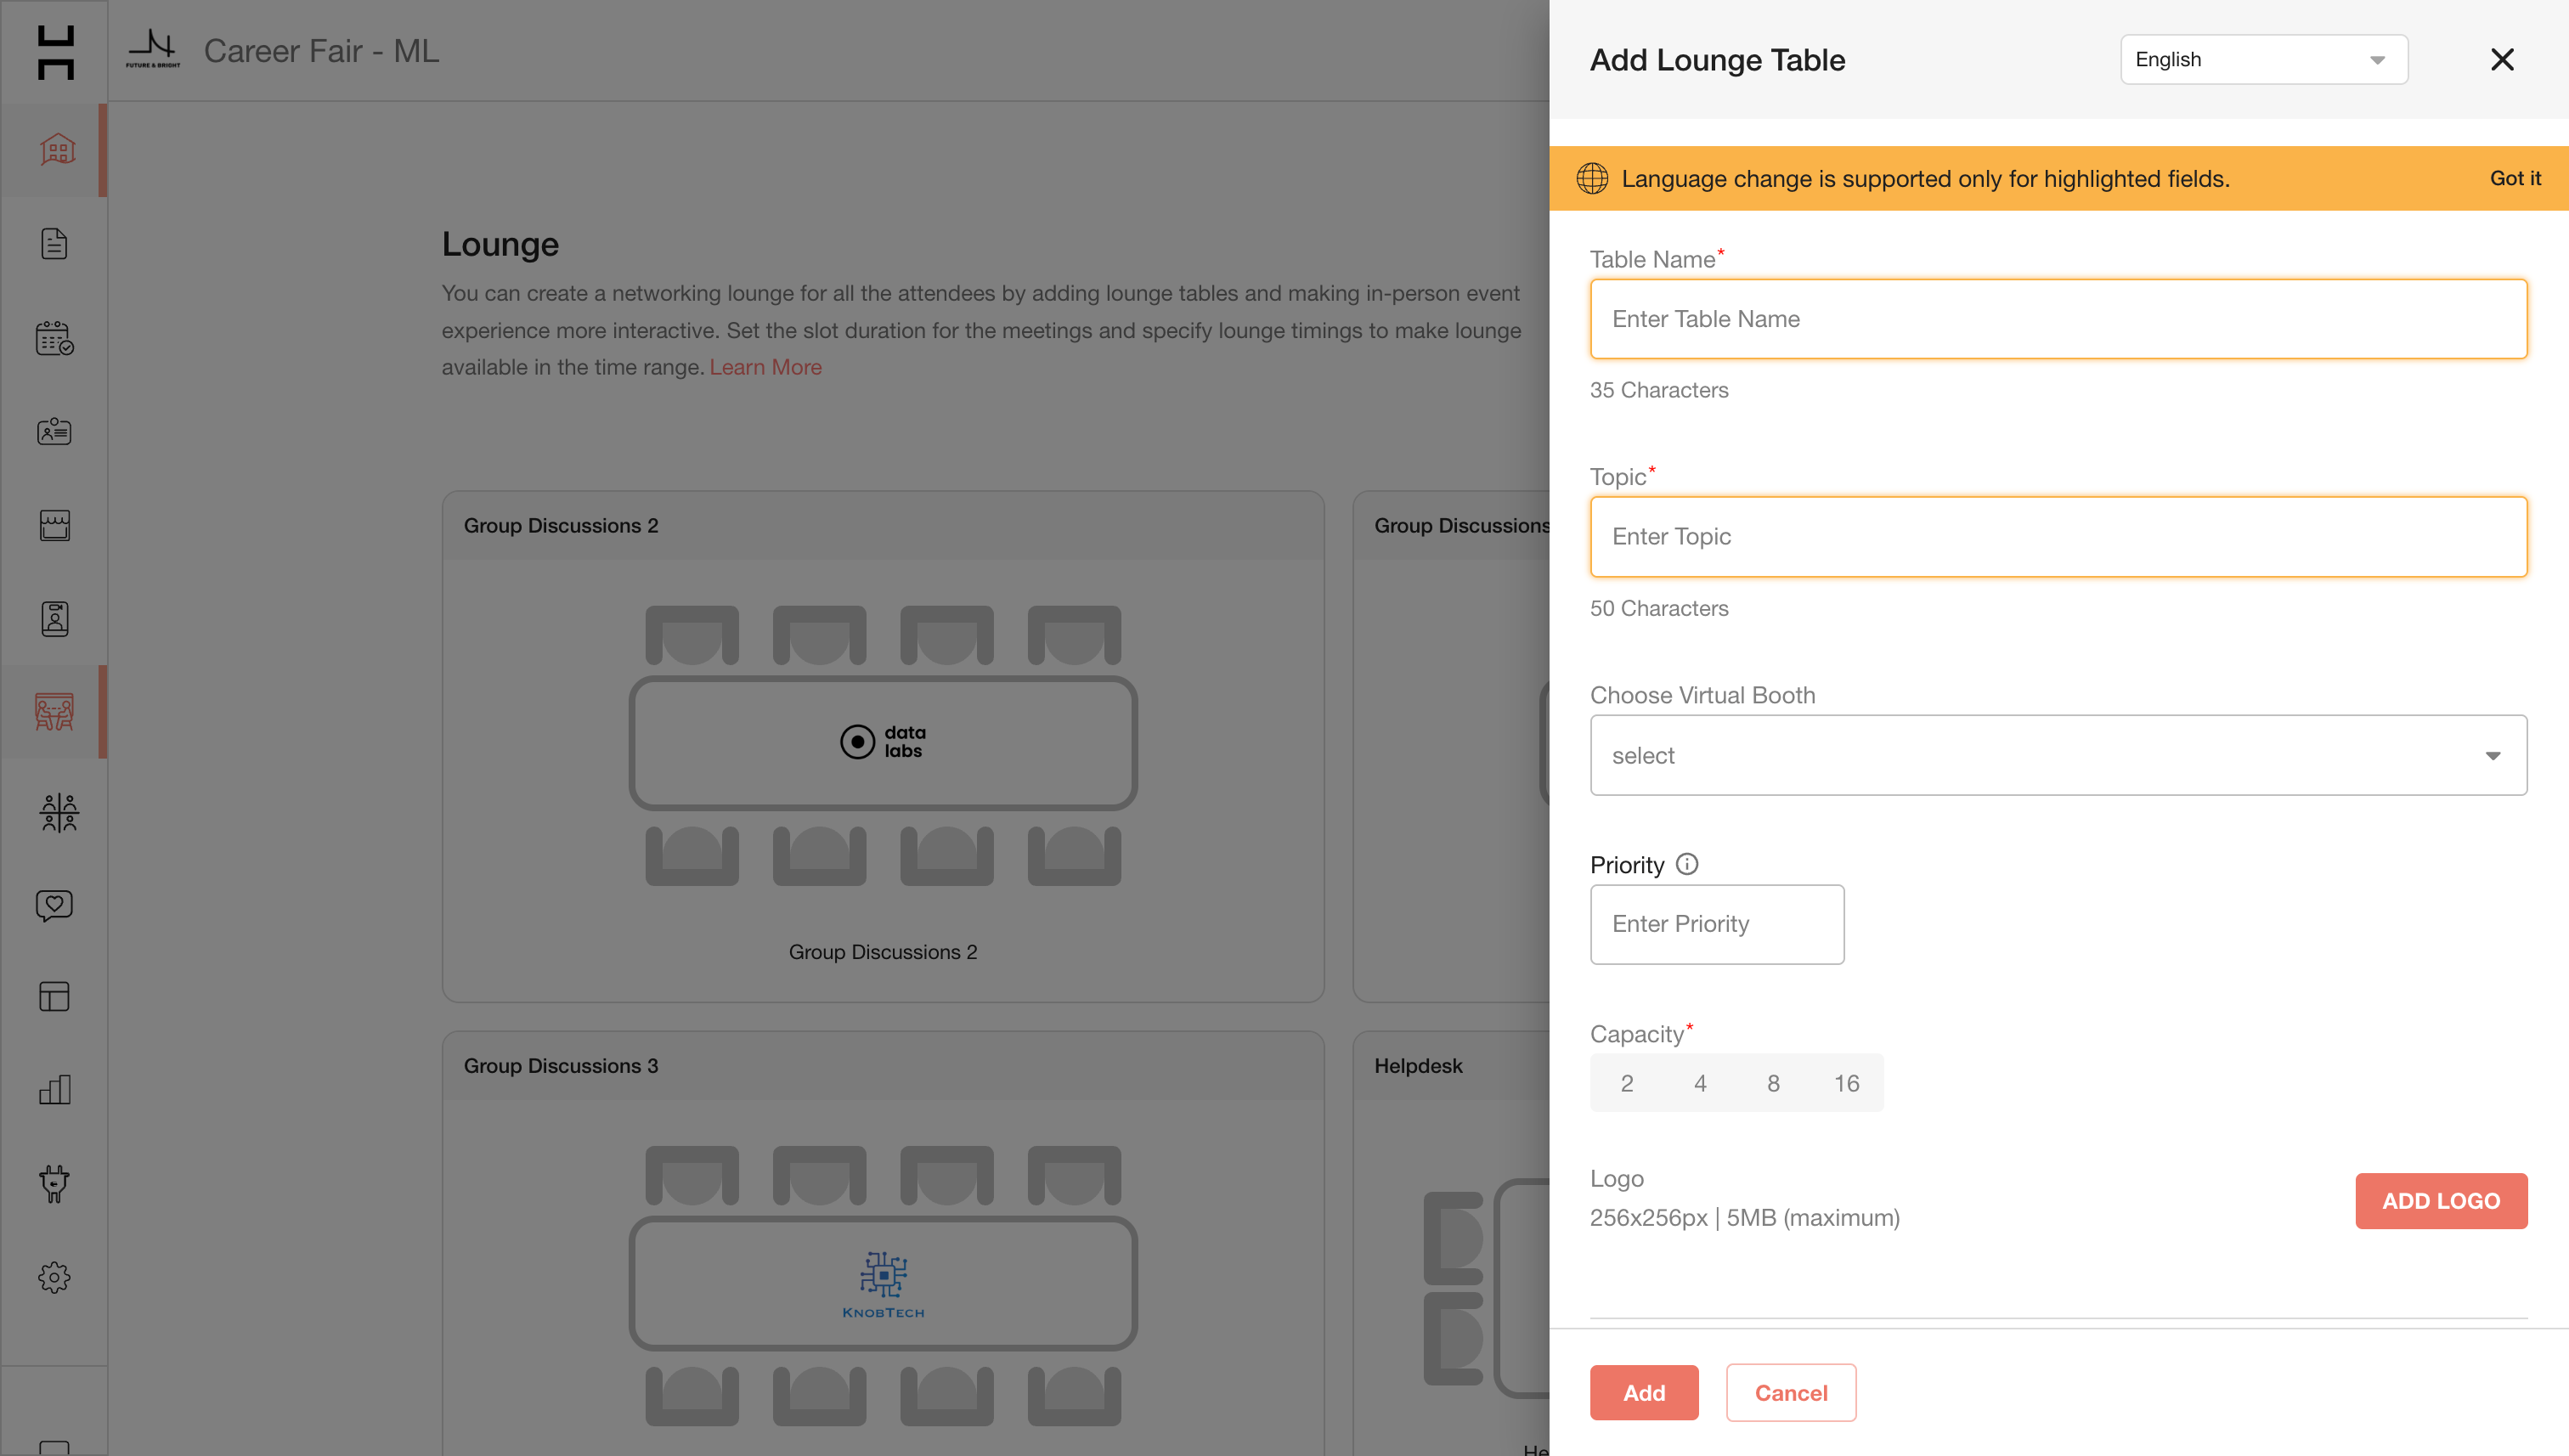This screenshot has width=2569, height=1456.
Task: Focus the Enter Priority field
Action: 1717,924
